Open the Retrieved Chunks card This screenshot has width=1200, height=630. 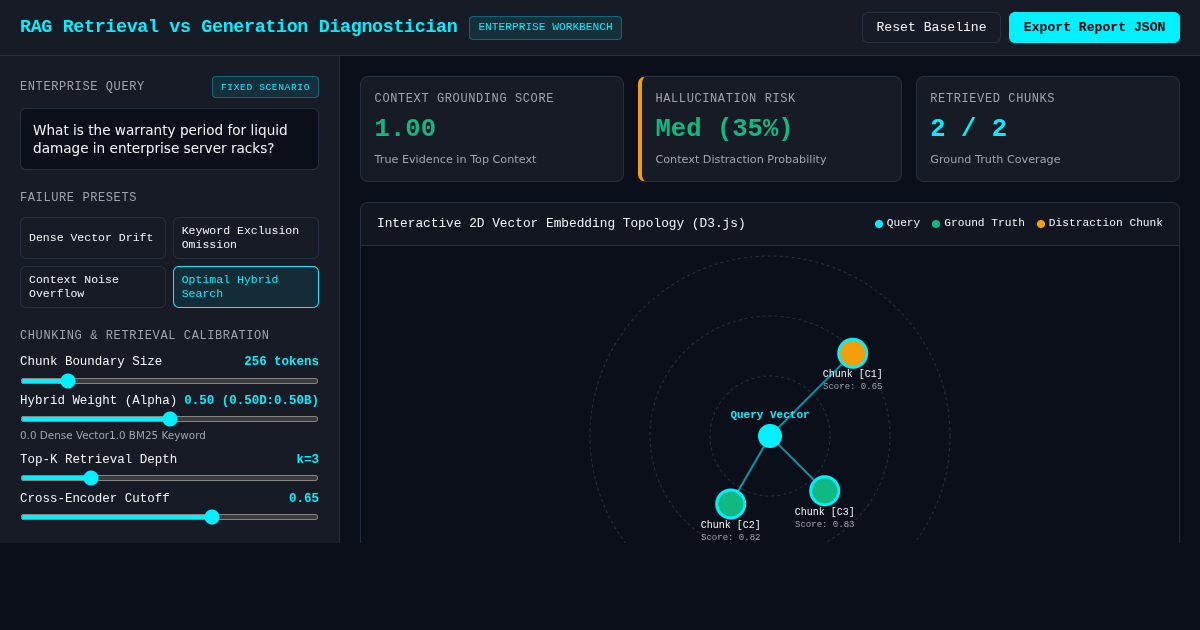1048,129
